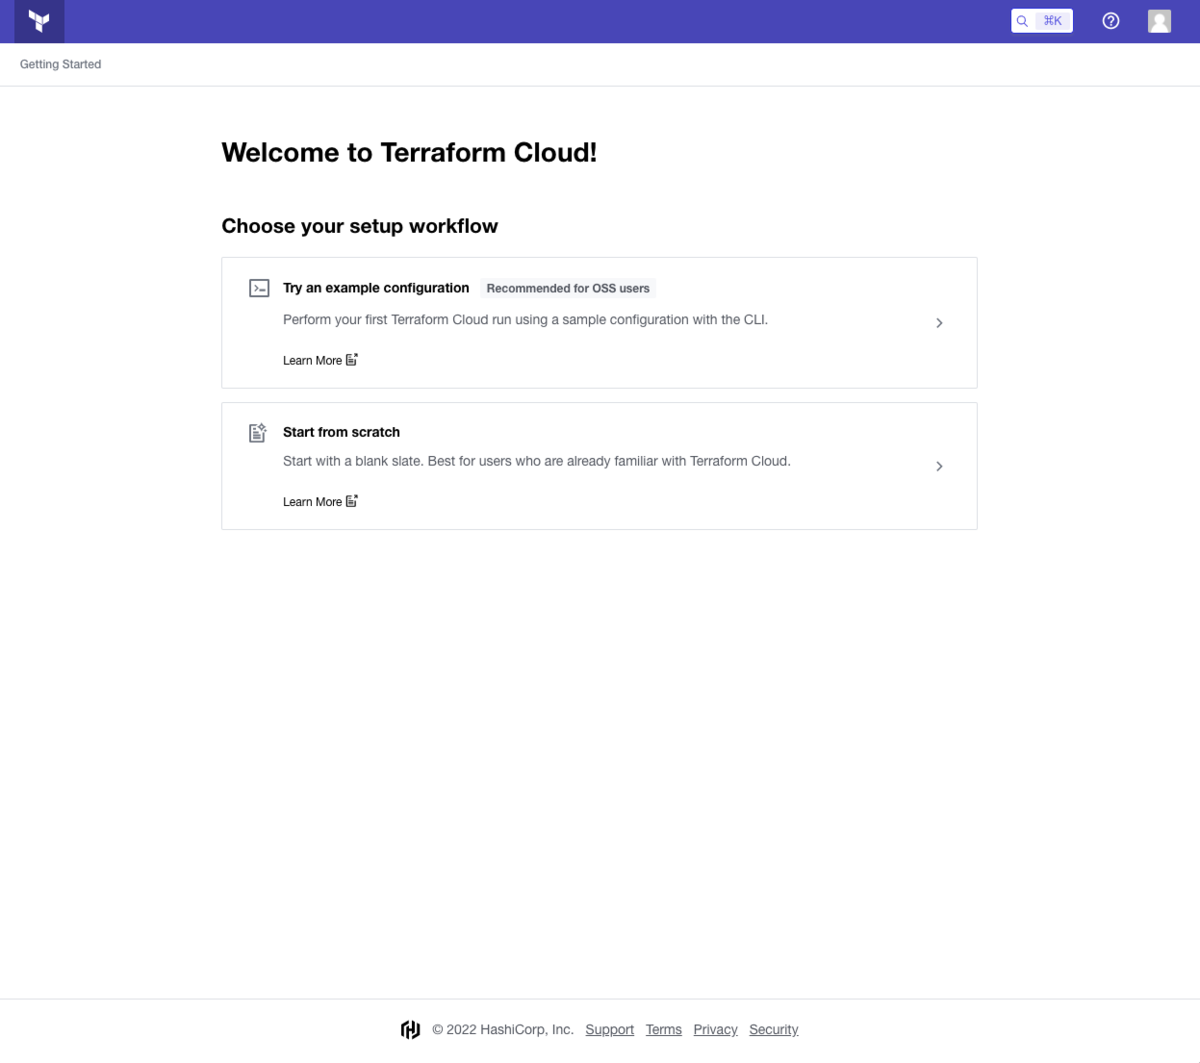1200x1063 pixels.
Task: Click external doc icon beside Start from scratch Learn More
Action: [x=352, y=501]
